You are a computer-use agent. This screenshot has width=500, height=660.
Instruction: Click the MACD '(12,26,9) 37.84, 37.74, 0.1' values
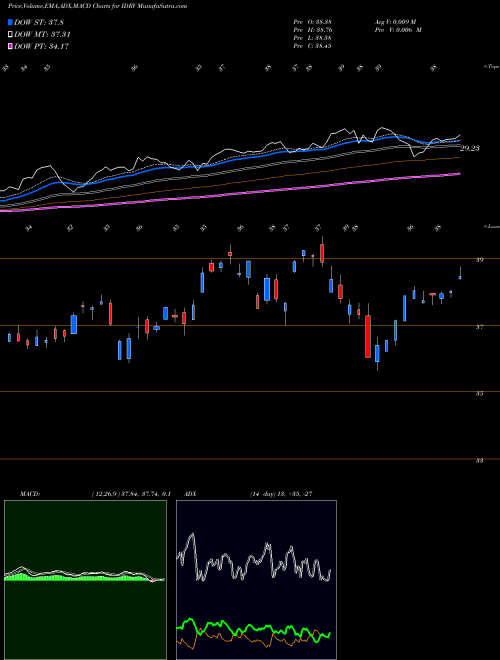[x=130, y=494]
